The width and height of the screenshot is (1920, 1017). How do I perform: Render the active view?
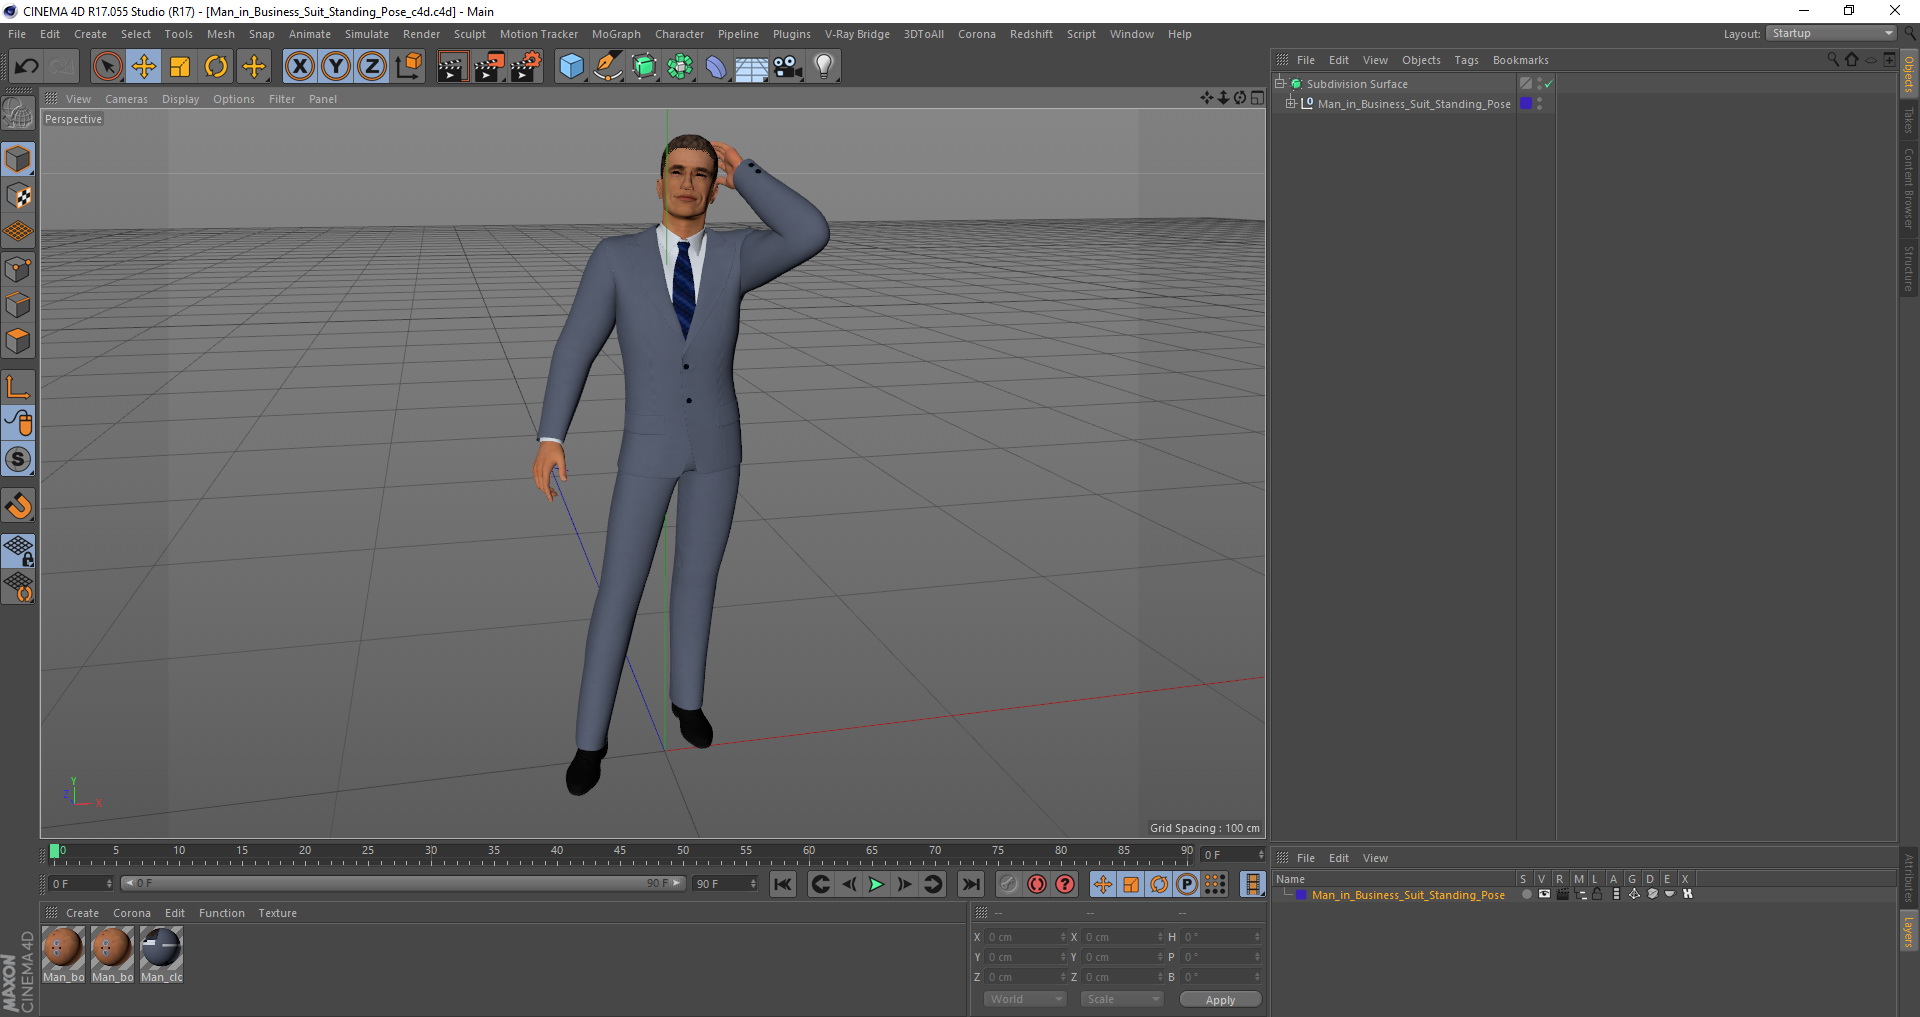click(452, 67)
